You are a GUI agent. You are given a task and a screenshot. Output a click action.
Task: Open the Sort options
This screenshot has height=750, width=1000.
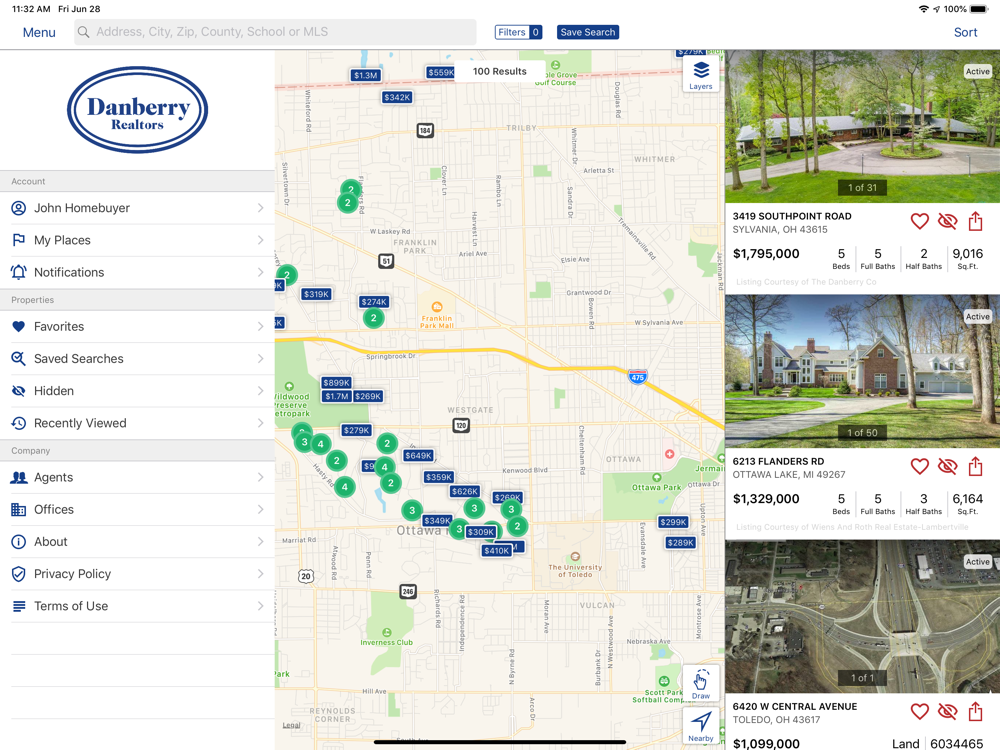pos(965,33)
